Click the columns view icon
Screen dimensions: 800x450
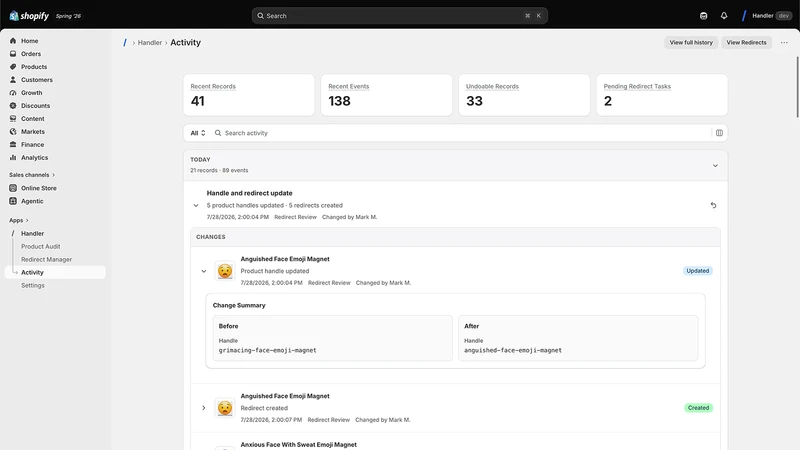pyautogui.click(x=719, y=133)
